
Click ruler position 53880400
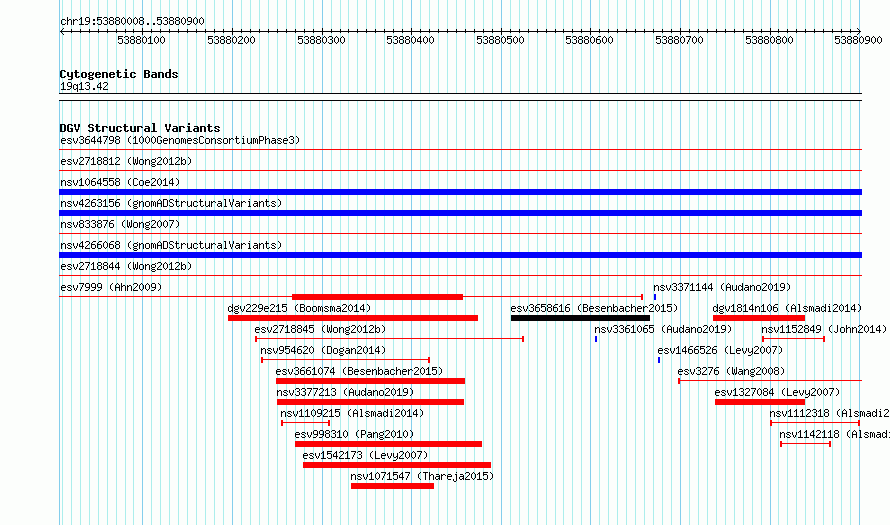tap(410, 40)
